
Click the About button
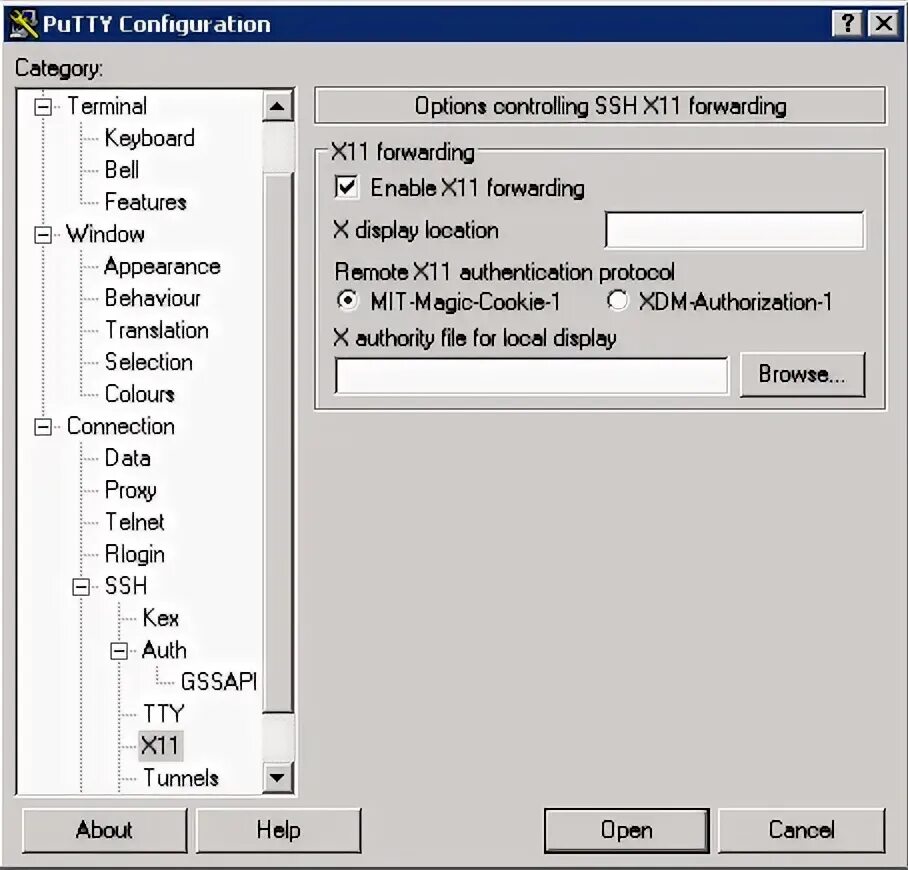click(x=104, y=831)
